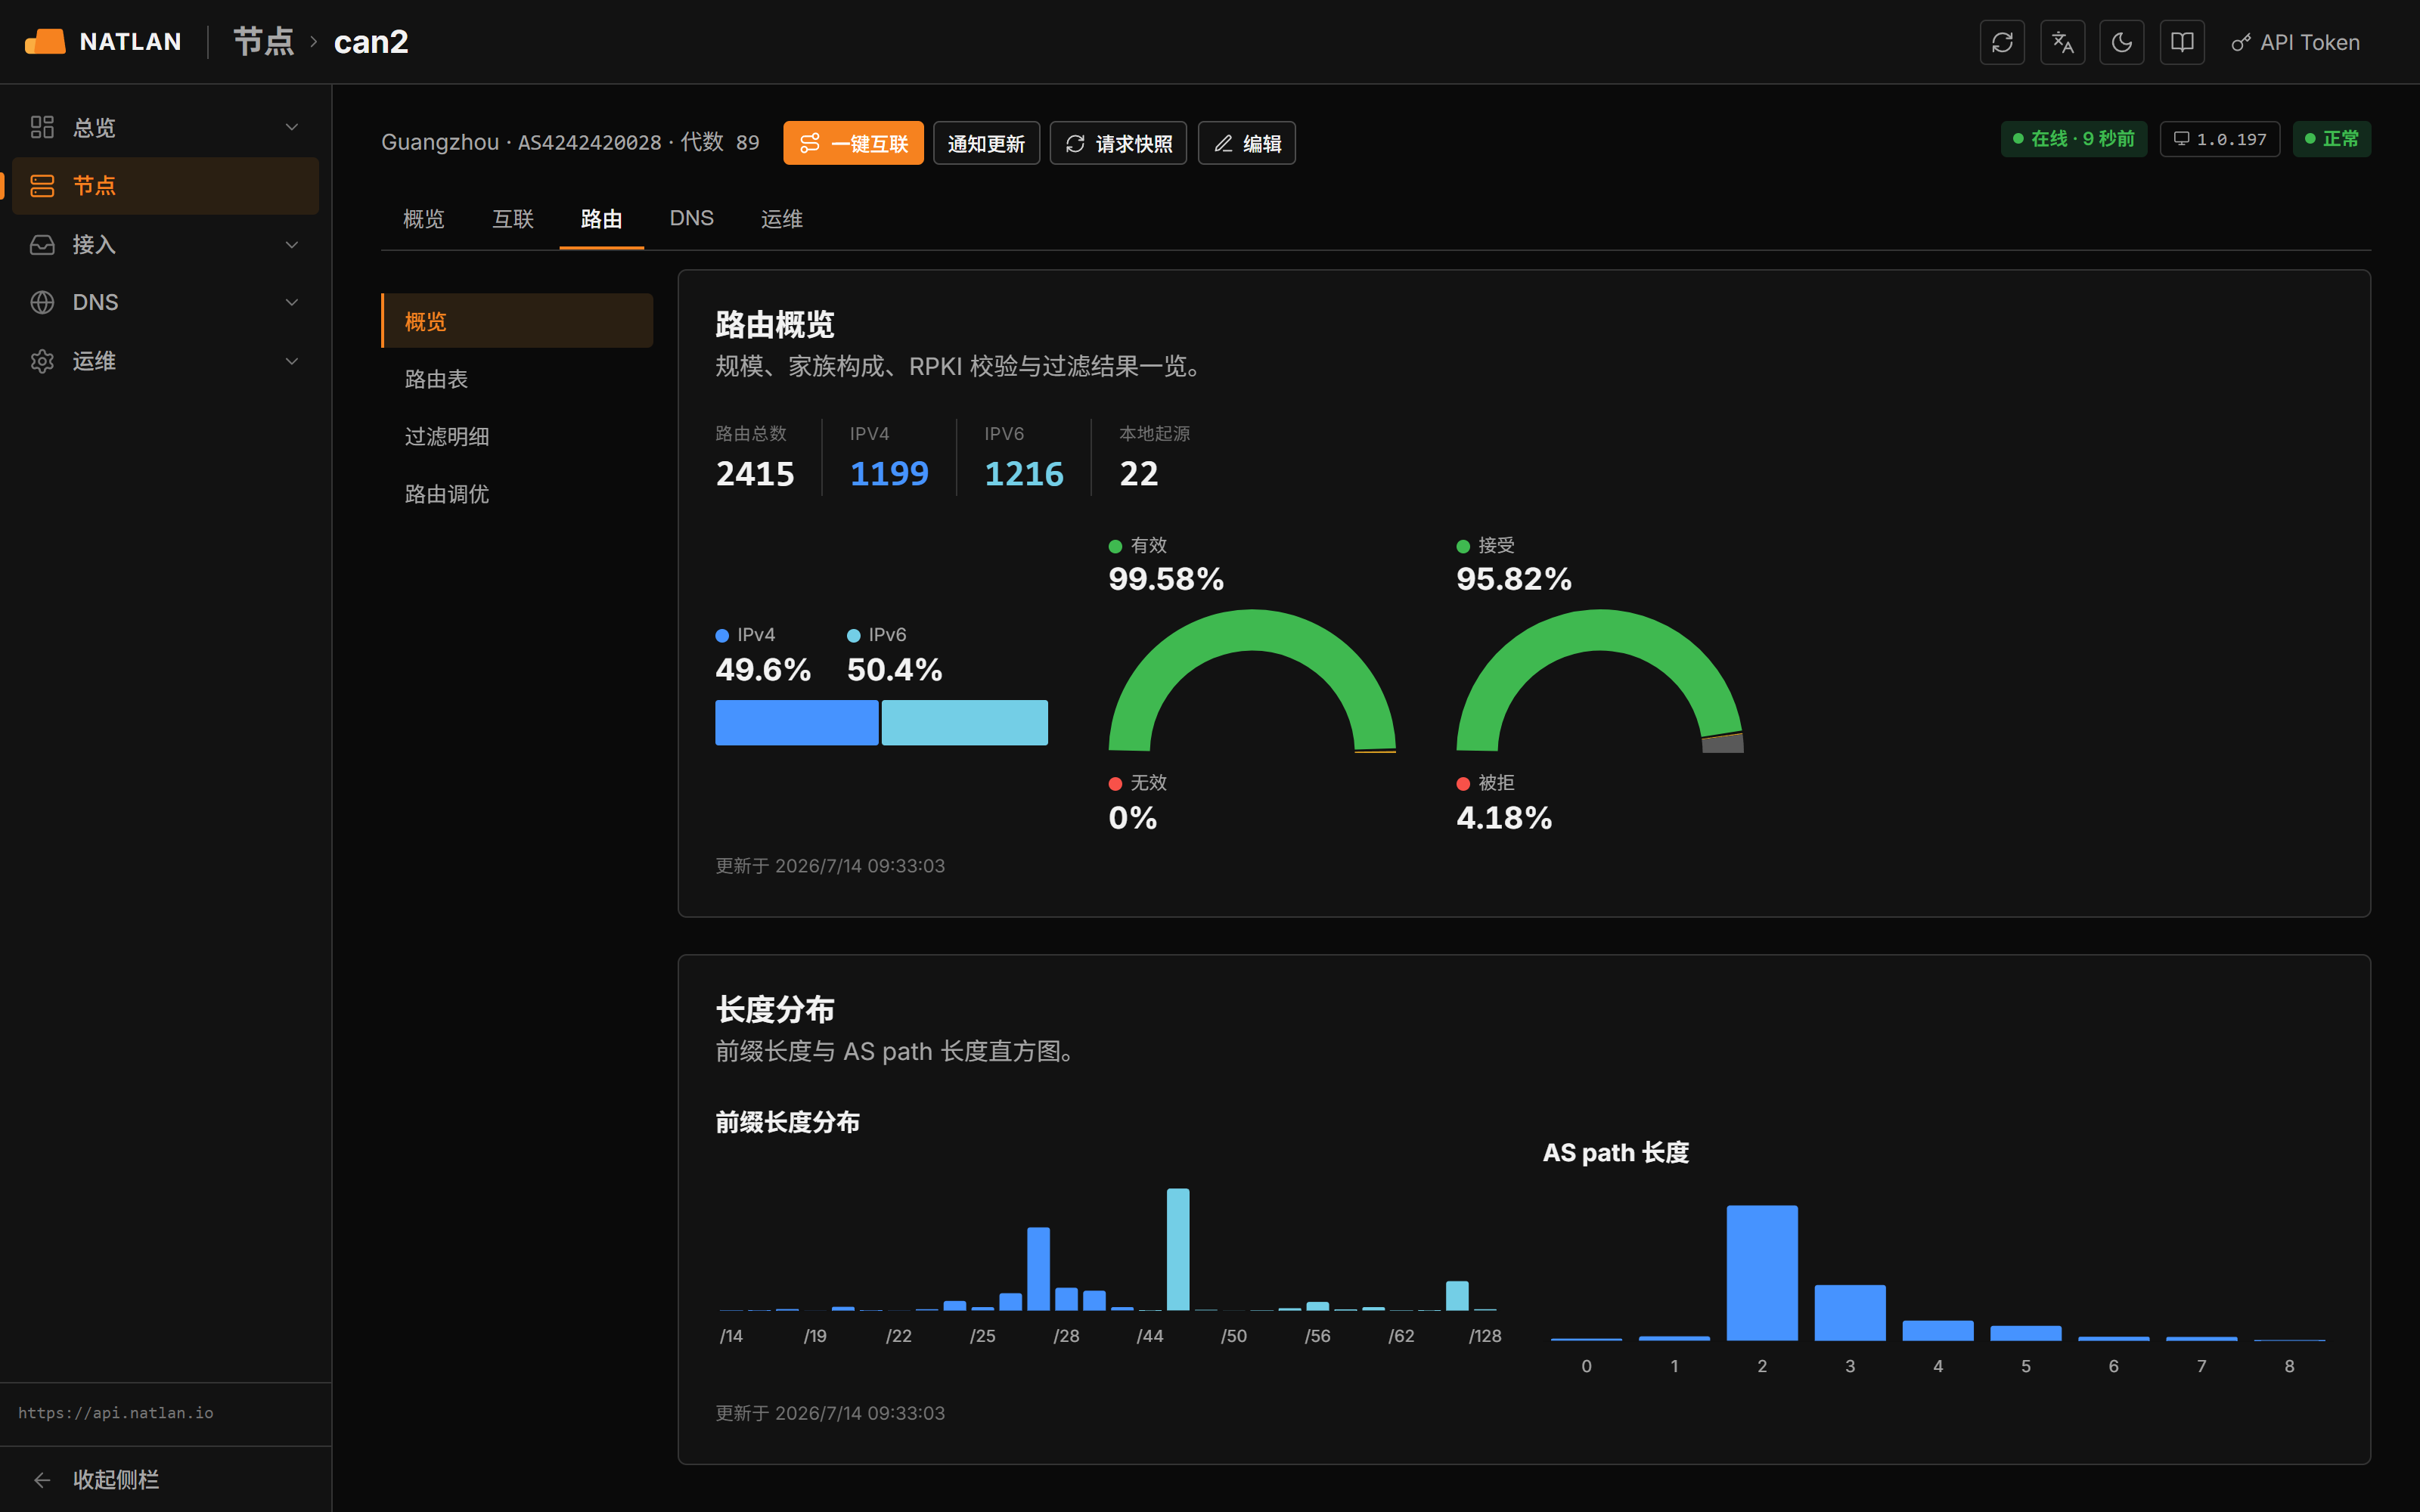The image size is (2420, 1512).
Task: Click the 编辑 pencil button
Action: coord(1247,143)
